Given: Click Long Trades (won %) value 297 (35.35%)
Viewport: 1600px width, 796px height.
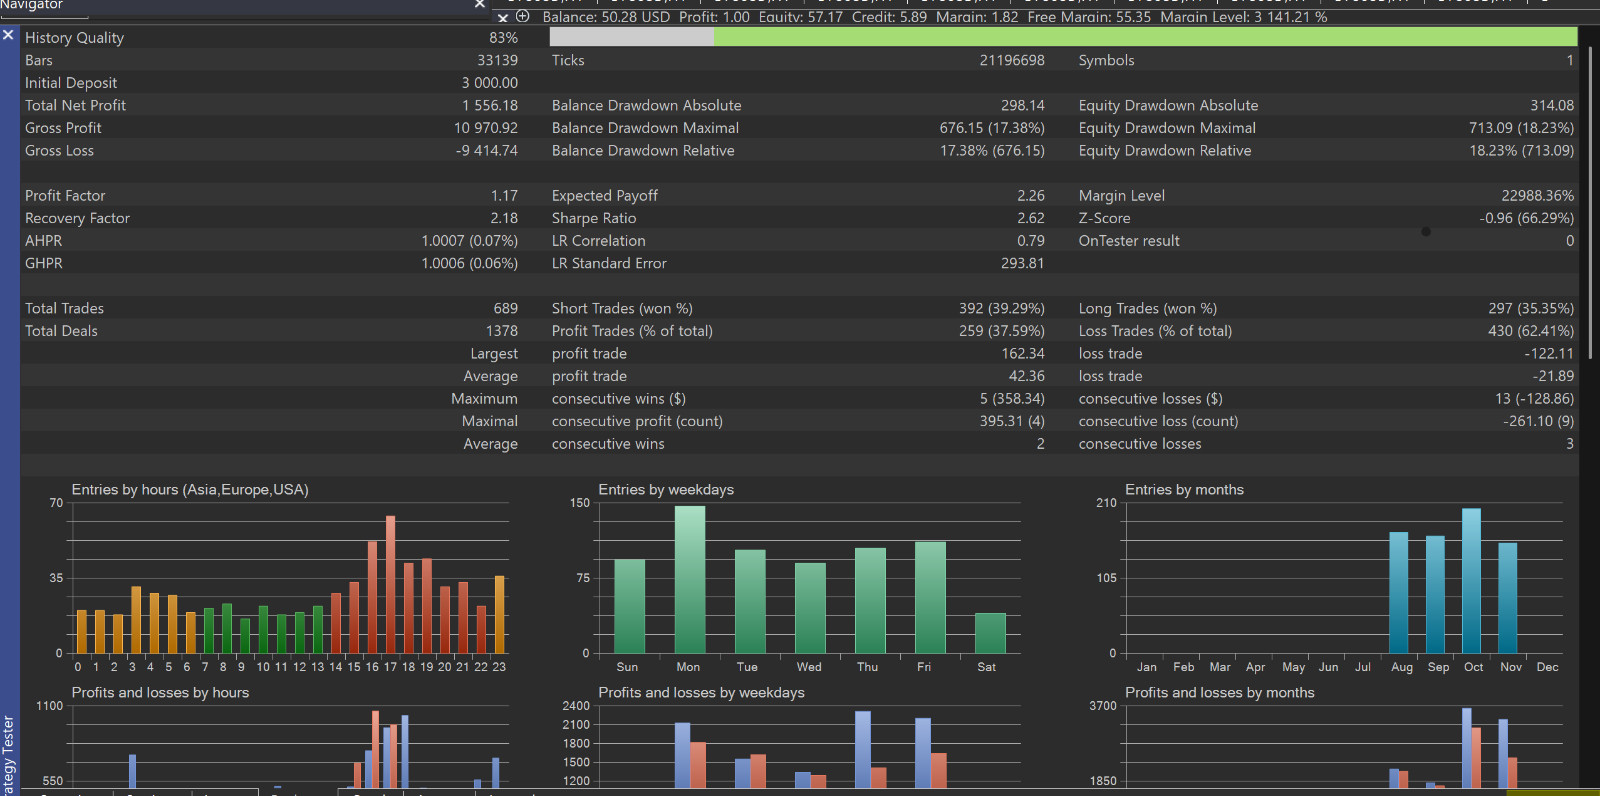Looking at the screenshot, I should pos(1531,309).
